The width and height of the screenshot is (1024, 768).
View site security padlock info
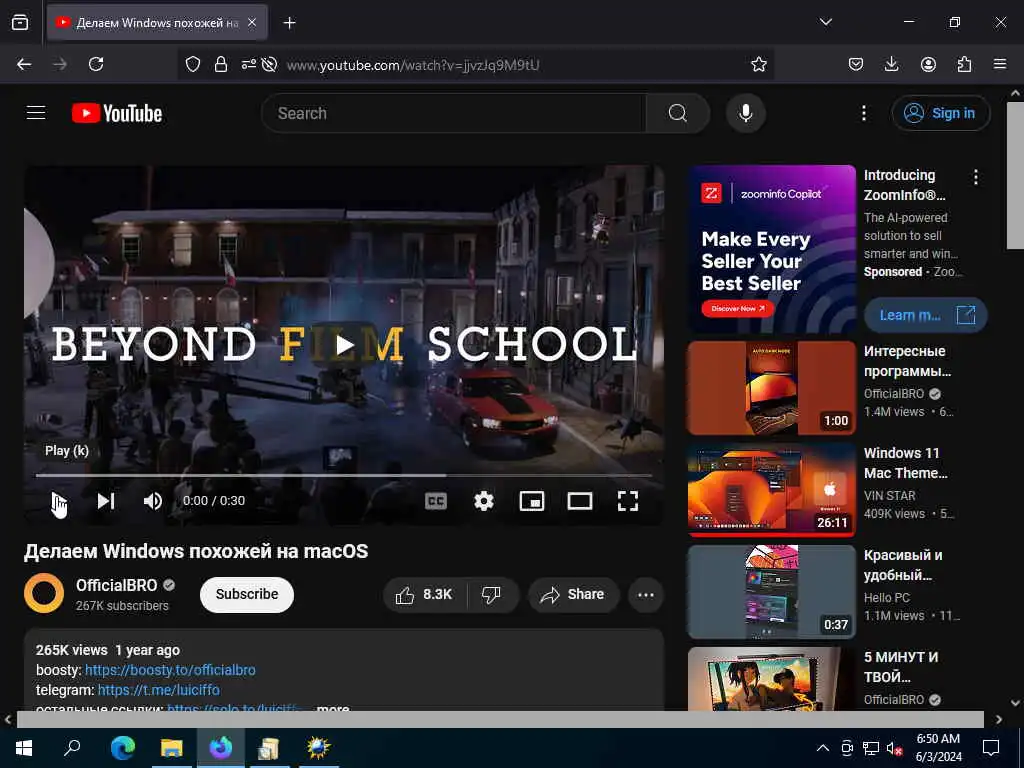(x=221, y=64)
